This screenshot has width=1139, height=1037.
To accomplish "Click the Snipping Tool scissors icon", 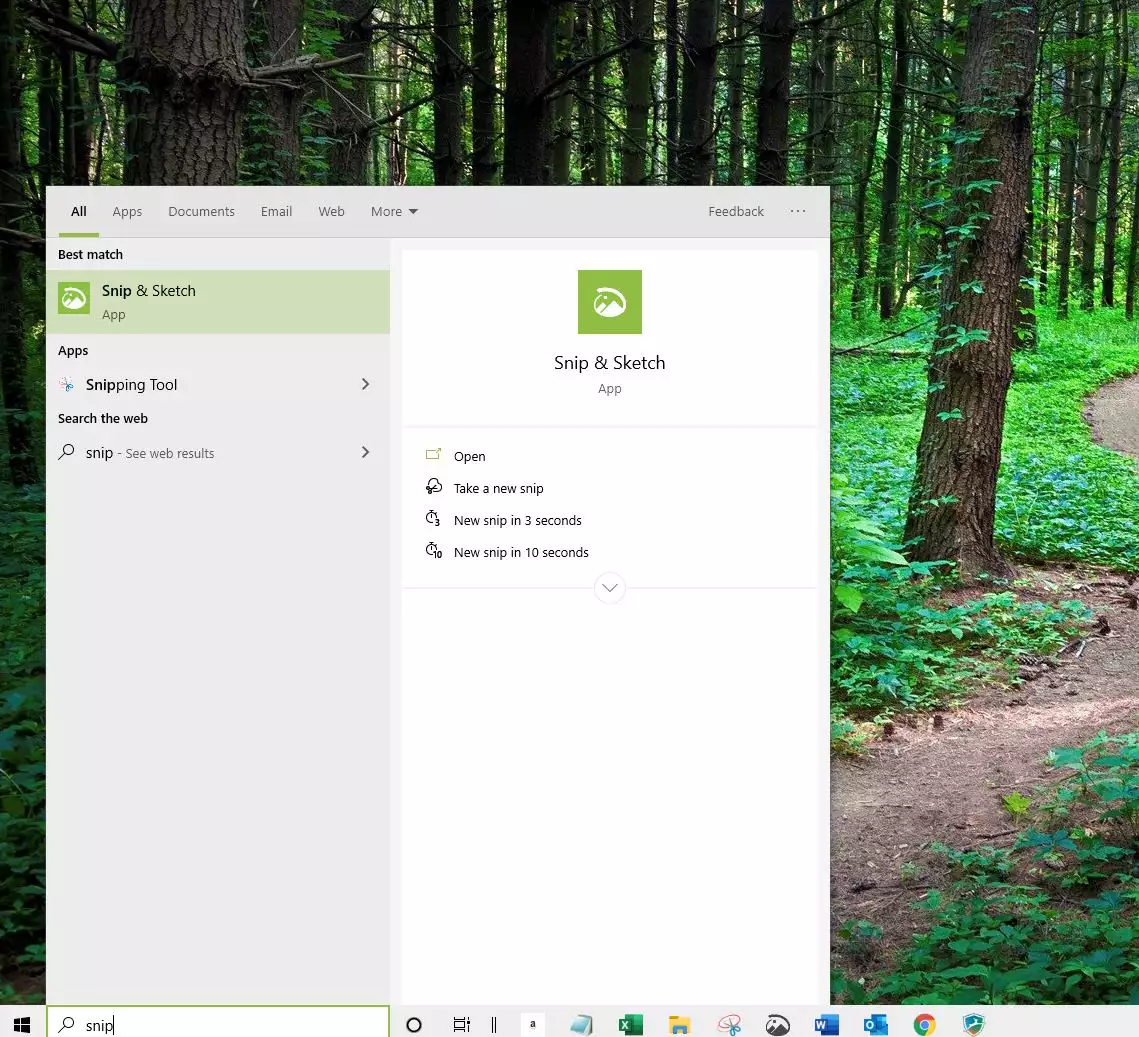I will point(67,384).
